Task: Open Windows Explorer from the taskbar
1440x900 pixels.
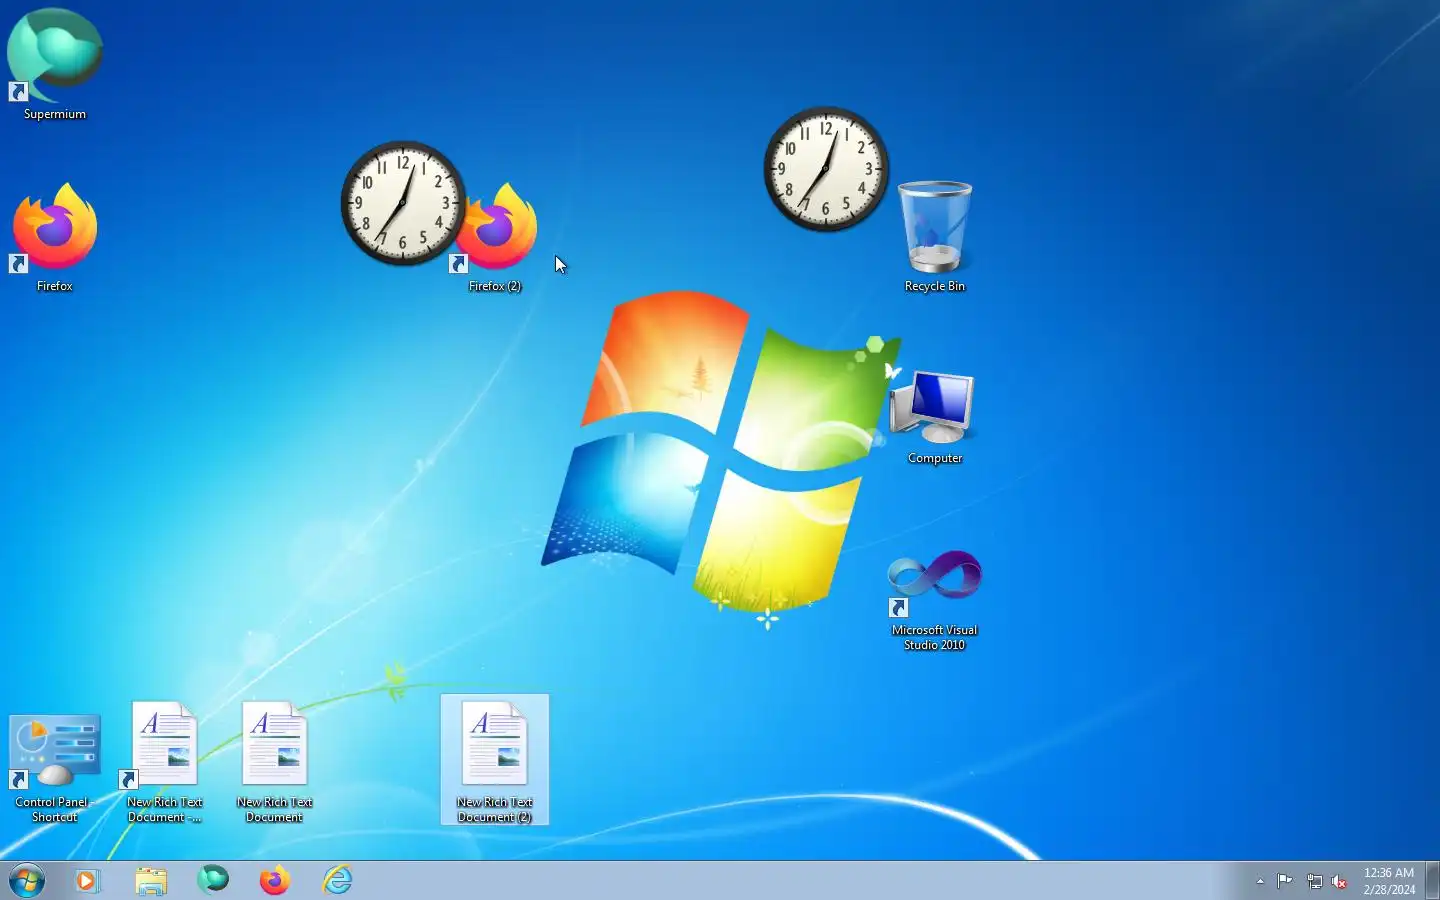Action: tap(151, 880)
